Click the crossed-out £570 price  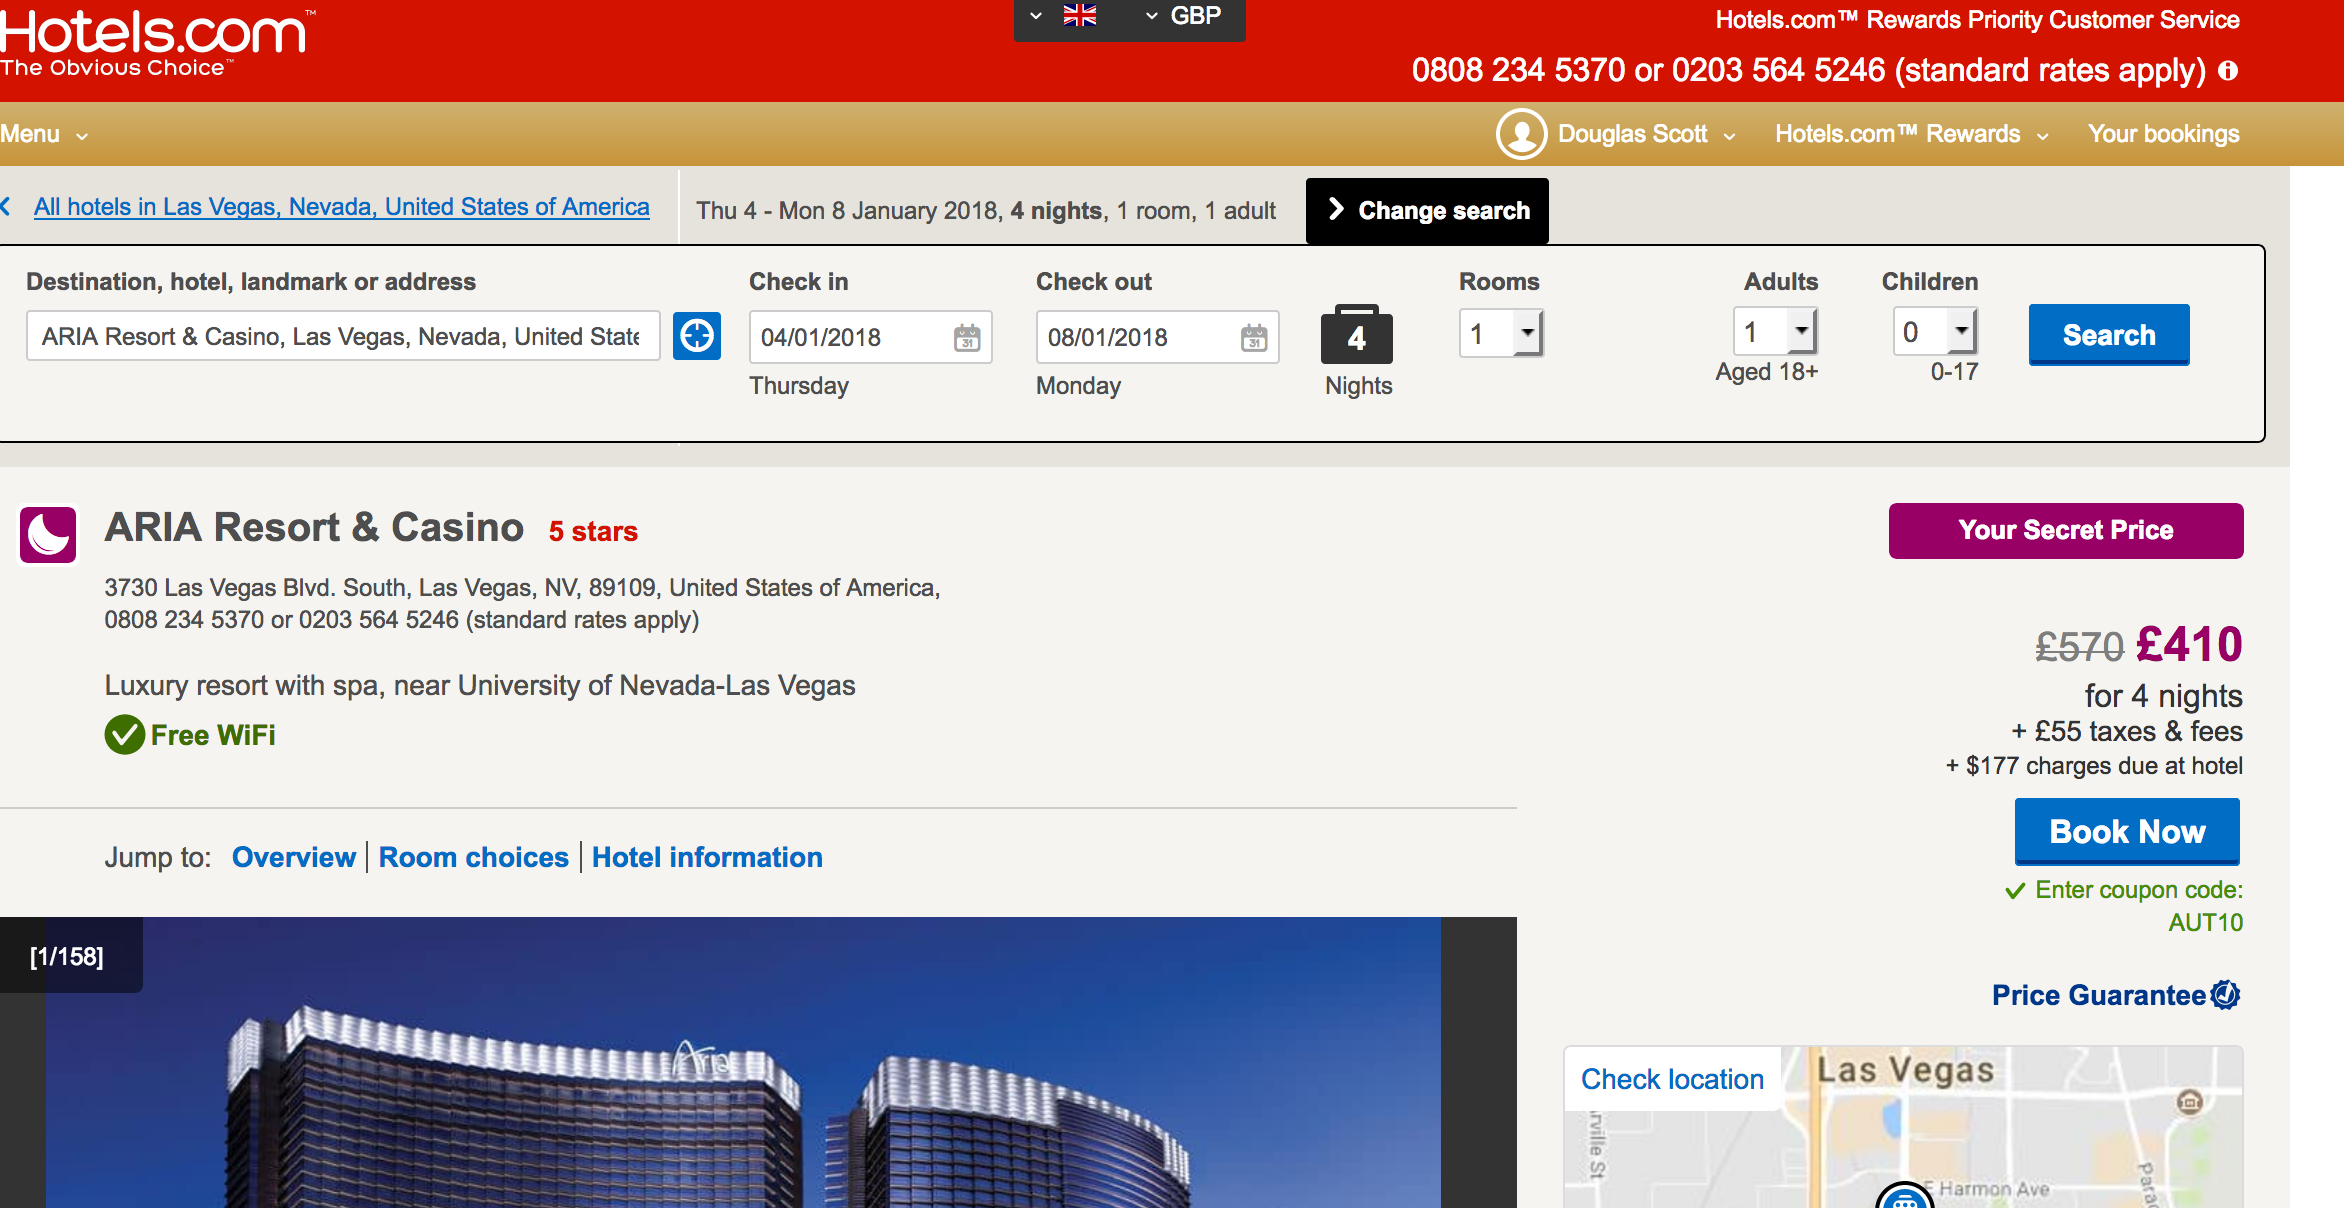point(2079,647)
